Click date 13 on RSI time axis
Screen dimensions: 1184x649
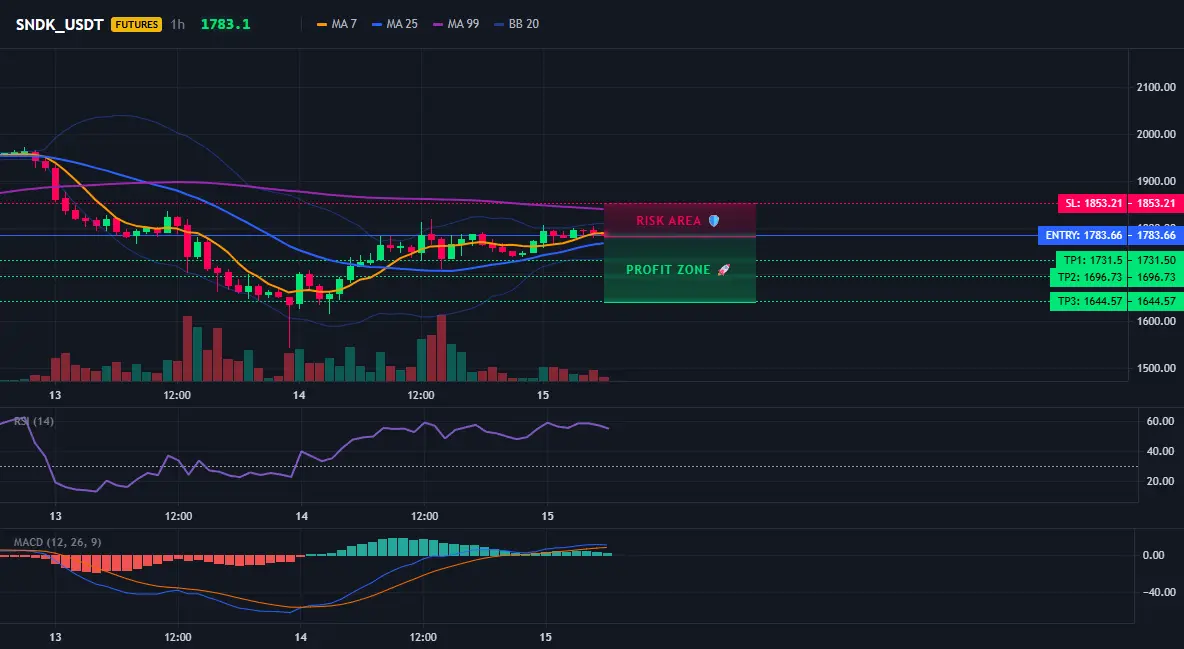[x=55, y=517]
